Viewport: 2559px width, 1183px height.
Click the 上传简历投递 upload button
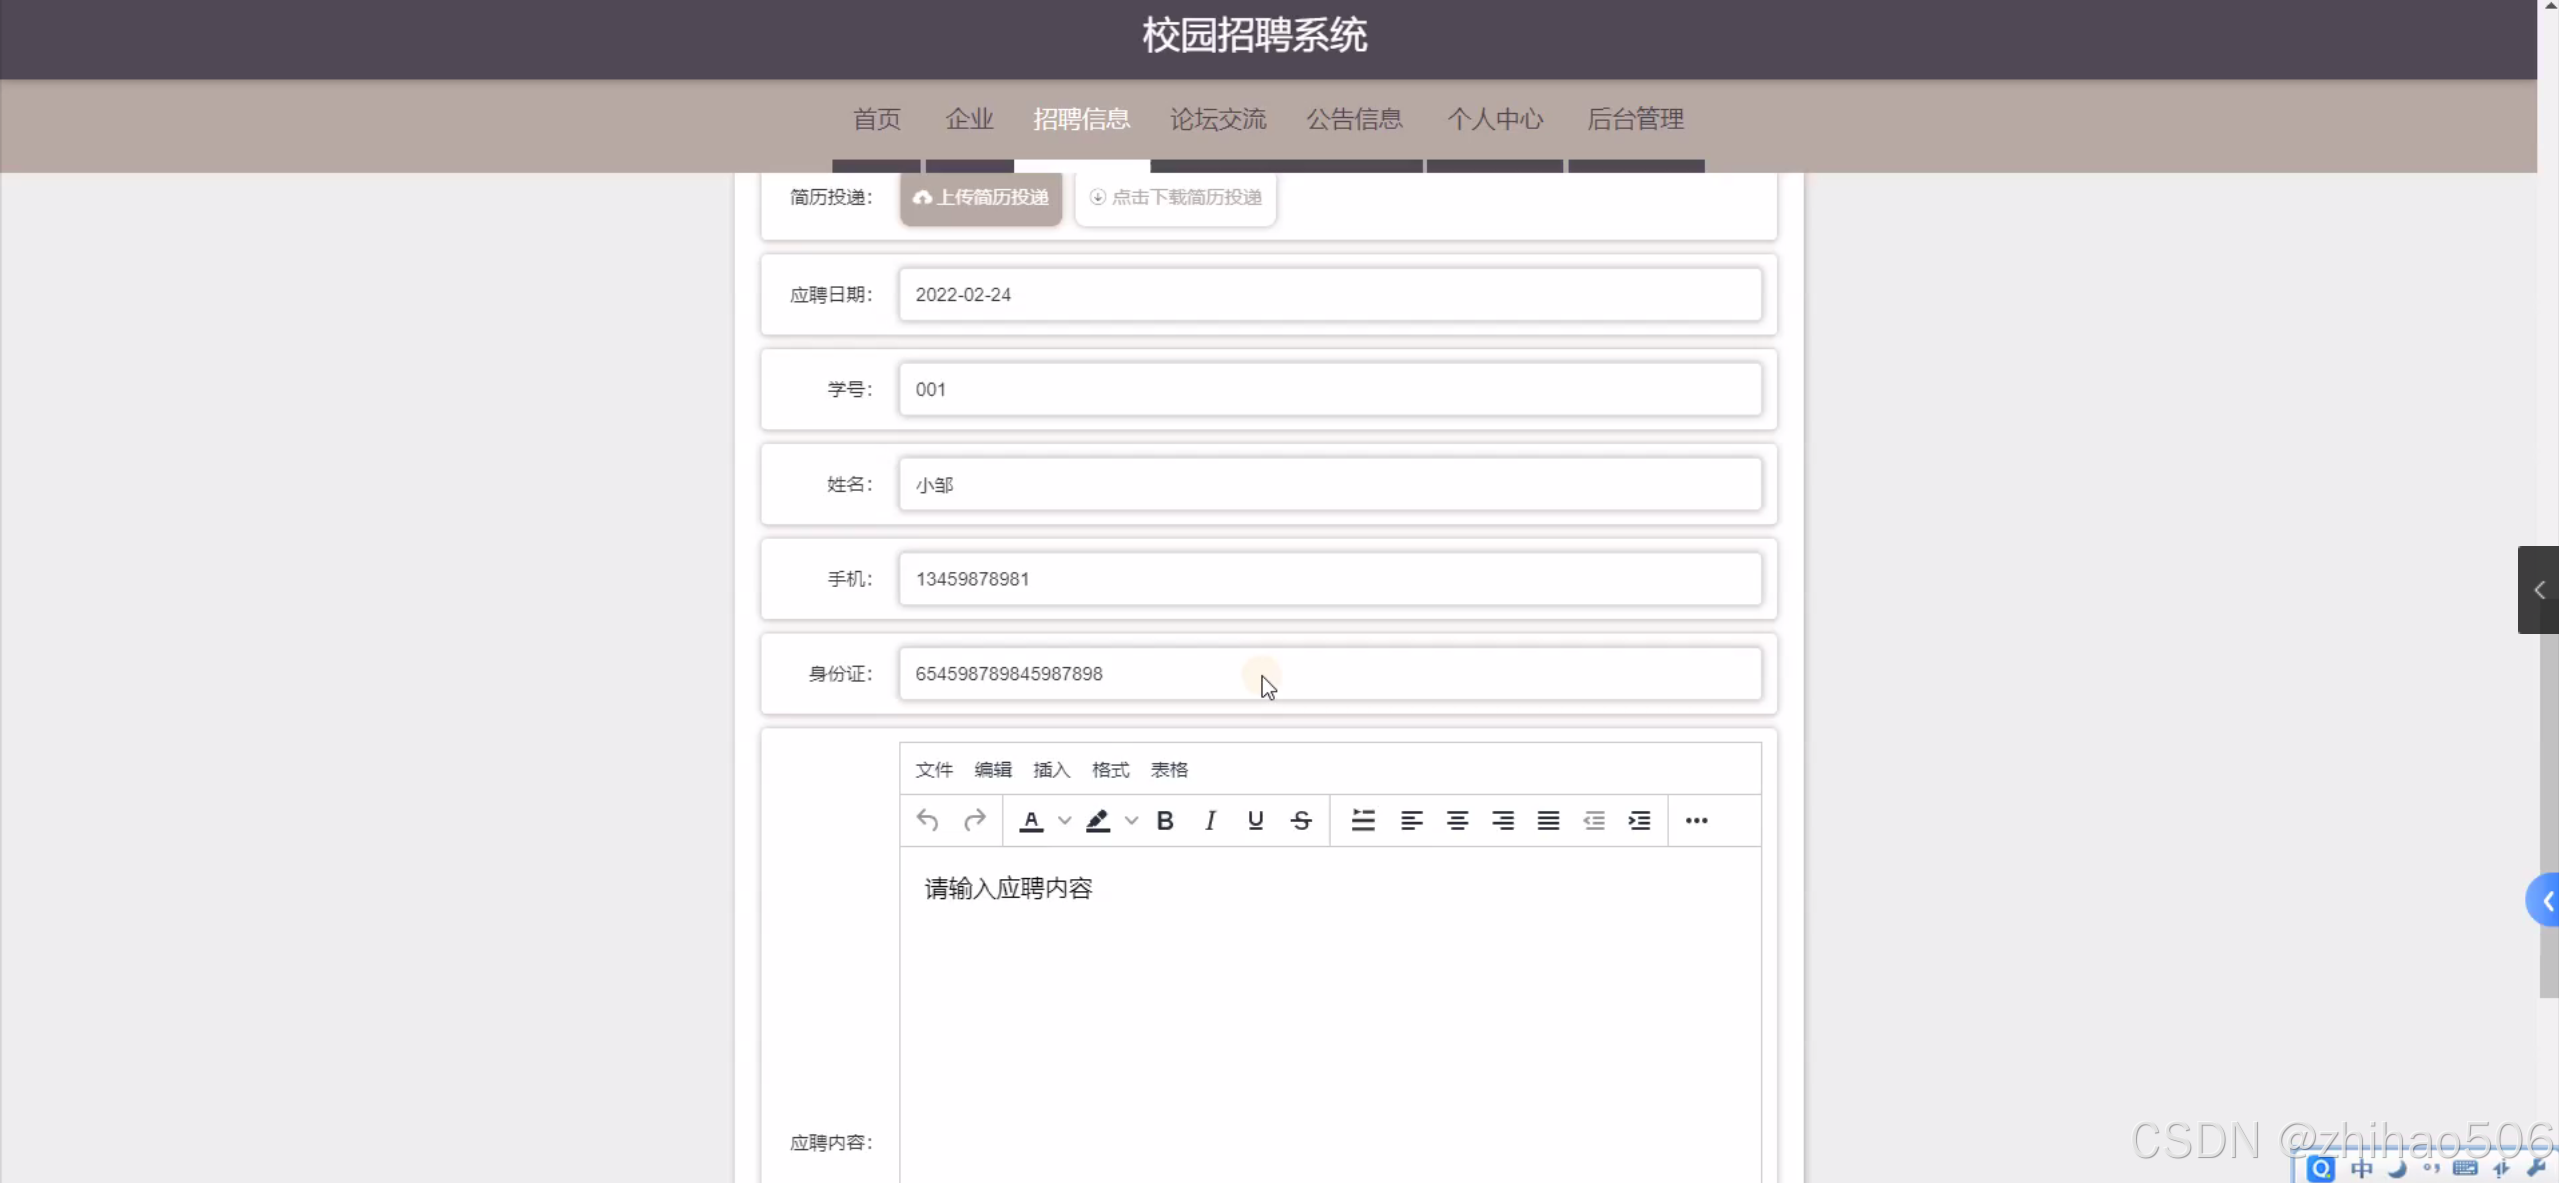click(980, 197)
